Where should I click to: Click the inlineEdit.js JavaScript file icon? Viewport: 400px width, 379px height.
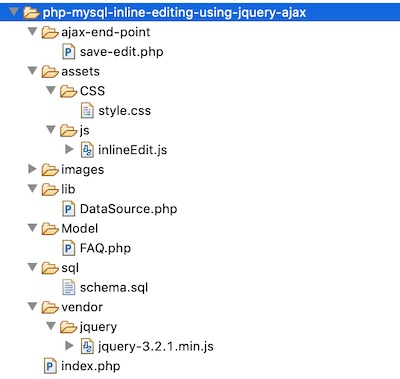click(x=87, y=150)
